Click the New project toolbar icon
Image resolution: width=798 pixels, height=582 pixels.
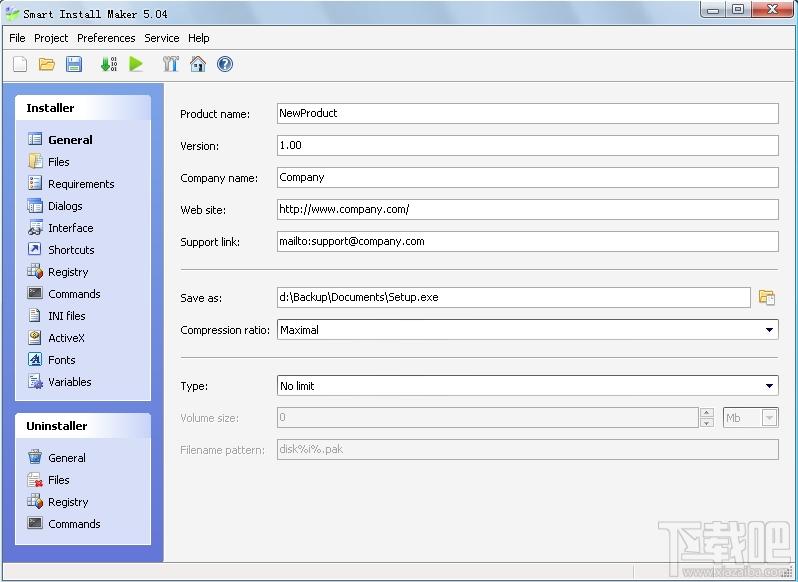pyautogui.click(x=20, y=64)
